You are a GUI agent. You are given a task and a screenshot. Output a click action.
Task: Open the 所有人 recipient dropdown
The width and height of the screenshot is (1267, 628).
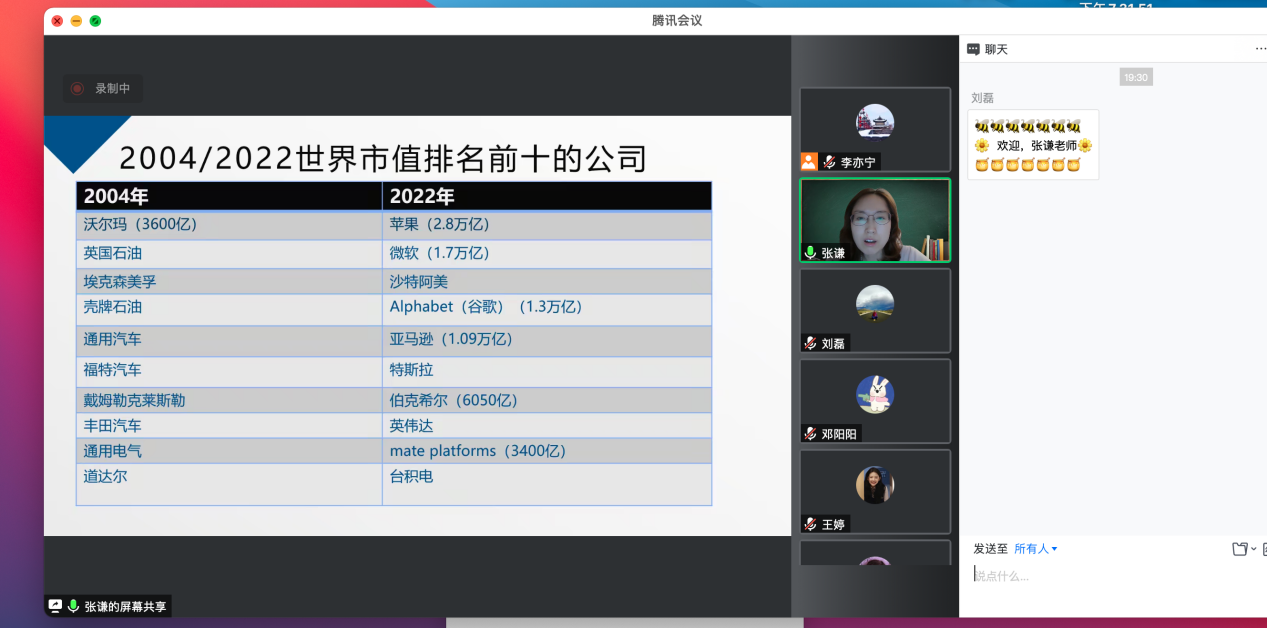1035,548
